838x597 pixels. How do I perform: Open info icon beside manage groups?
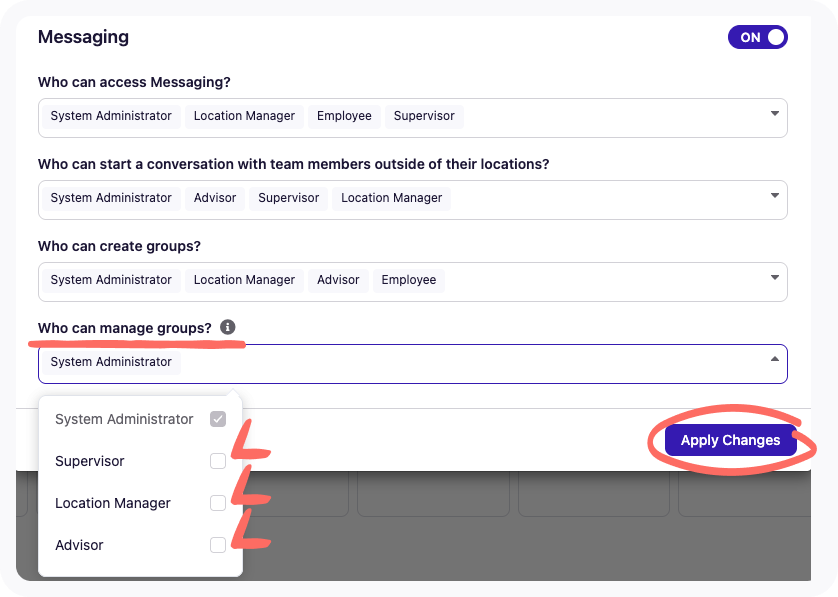228,327
